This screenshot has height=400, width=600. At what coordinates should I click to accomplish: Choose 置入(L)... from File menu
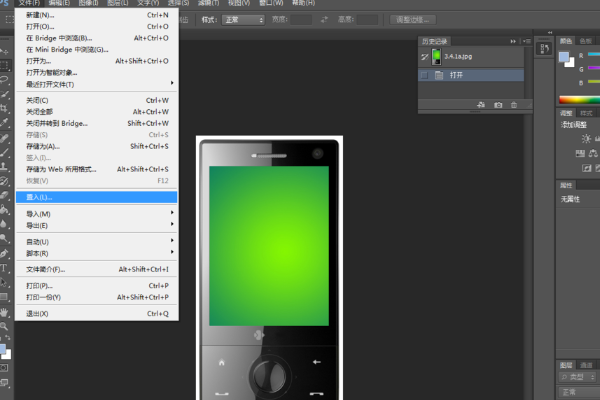(x=97, y=197)
